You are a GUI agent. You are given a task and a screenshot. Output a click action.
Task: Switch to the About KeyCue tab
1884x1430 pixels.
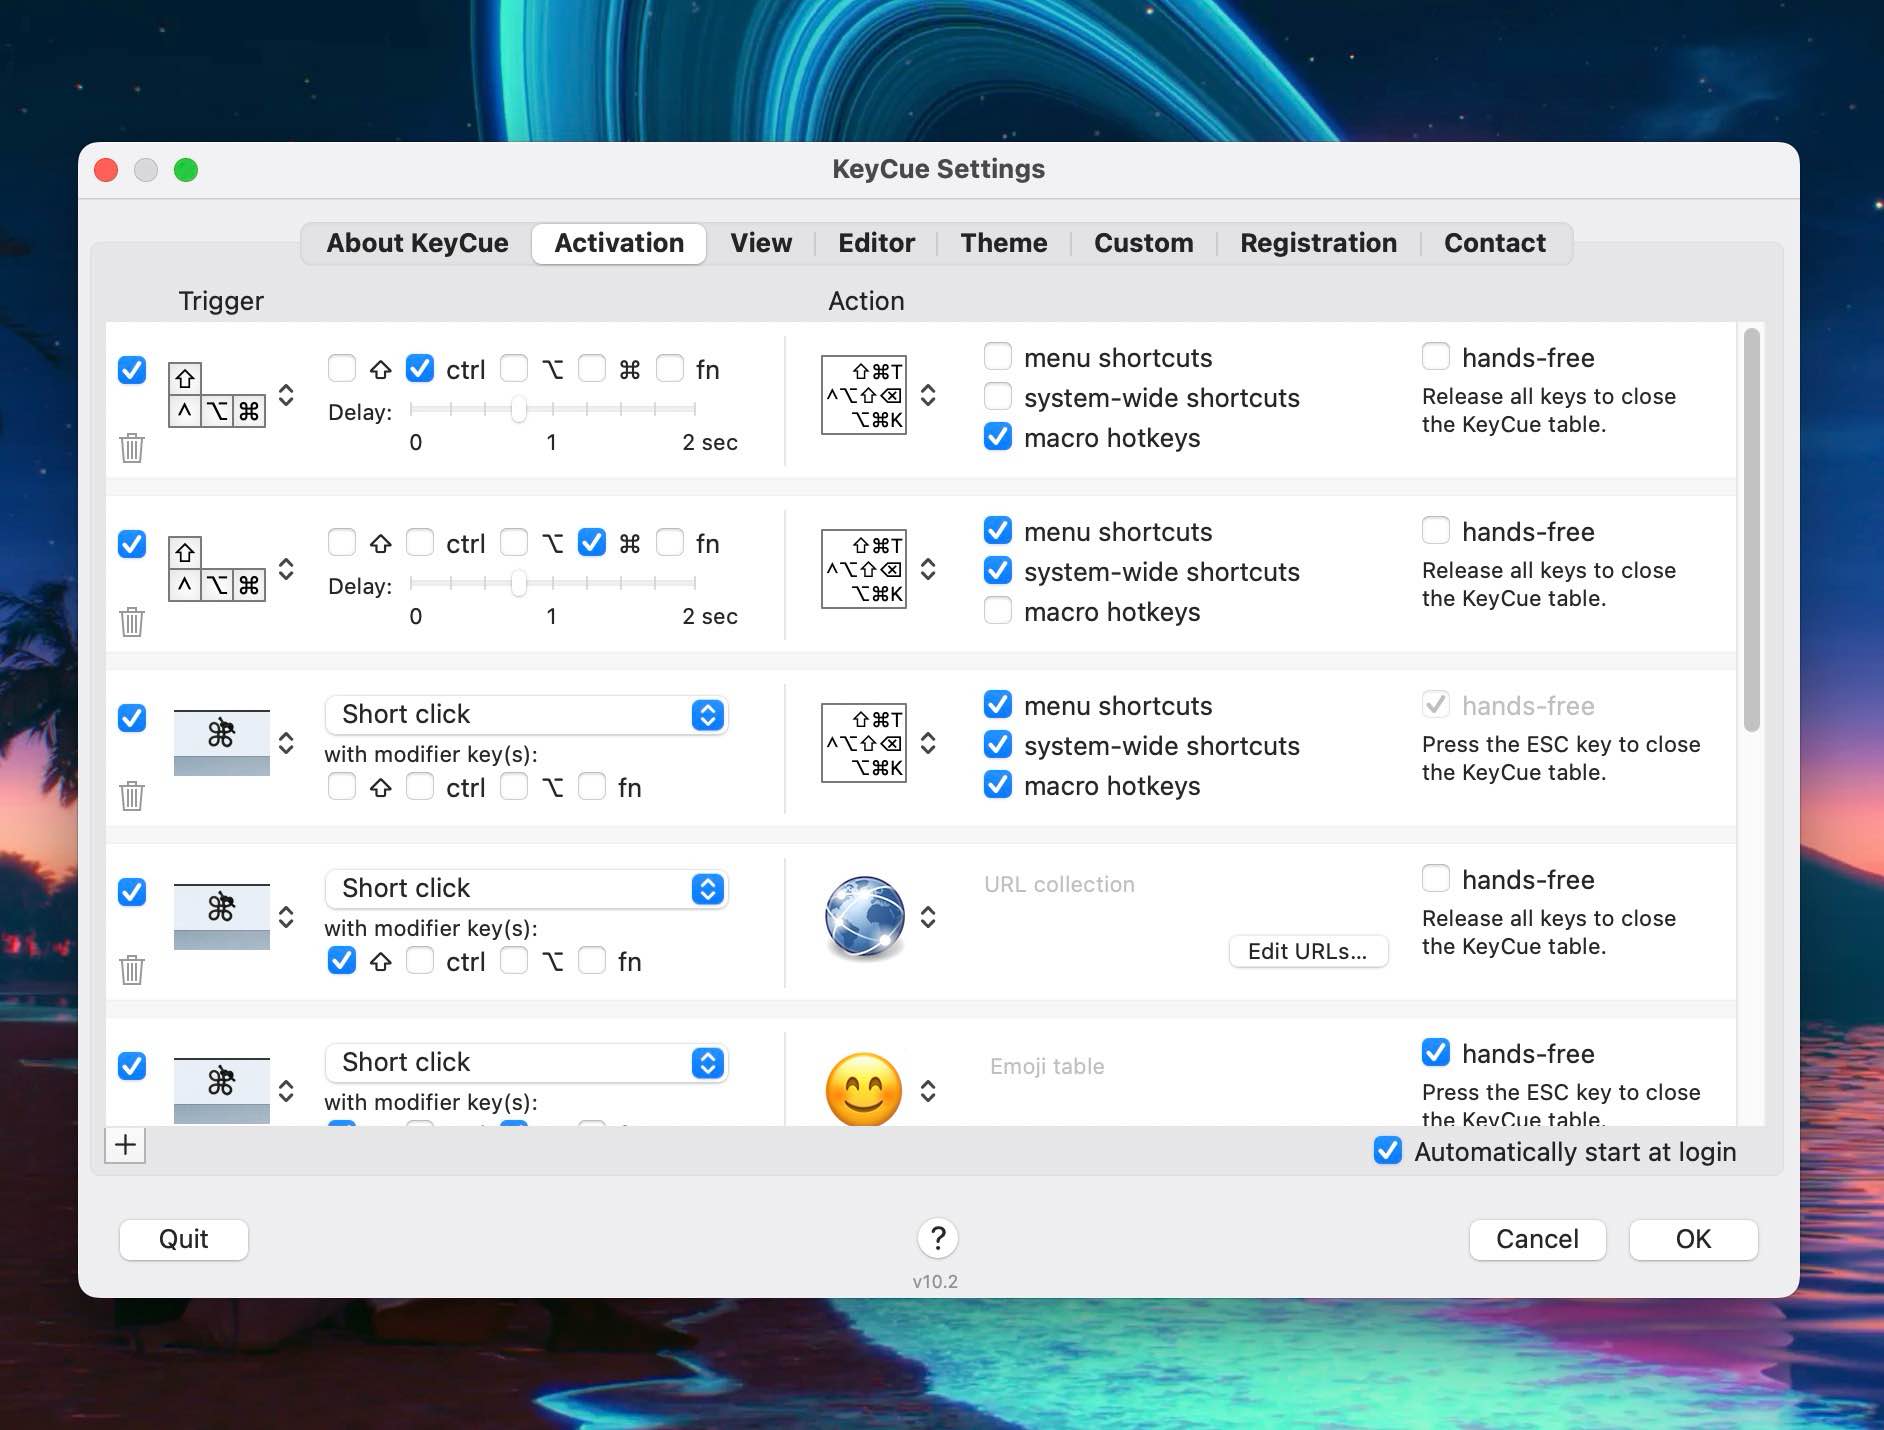(417, 243)
